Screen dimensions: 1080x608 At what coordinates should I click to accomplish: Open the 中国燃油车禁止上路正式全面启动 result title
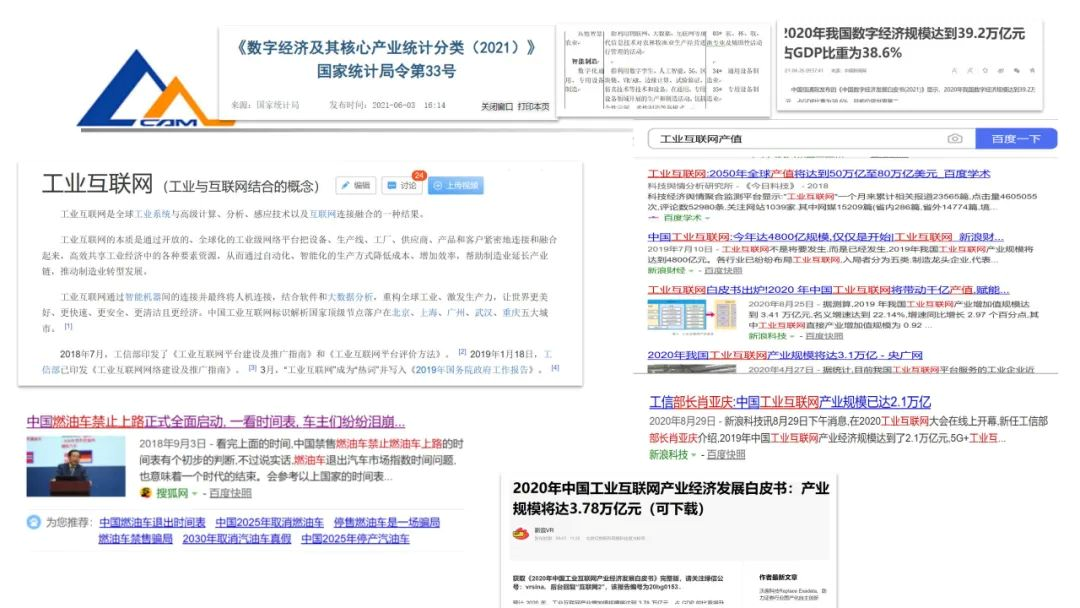coord(216,421)
